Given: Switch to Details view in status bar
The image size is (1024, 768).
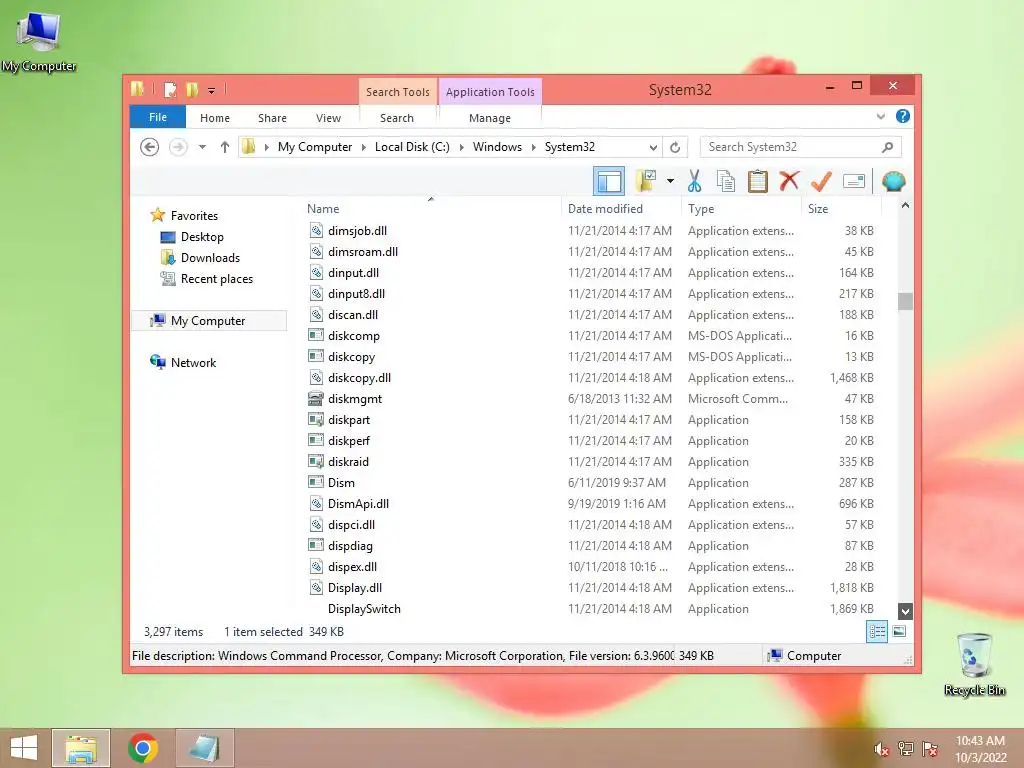Looking at the screenshot, I should (x=876, y=632).
